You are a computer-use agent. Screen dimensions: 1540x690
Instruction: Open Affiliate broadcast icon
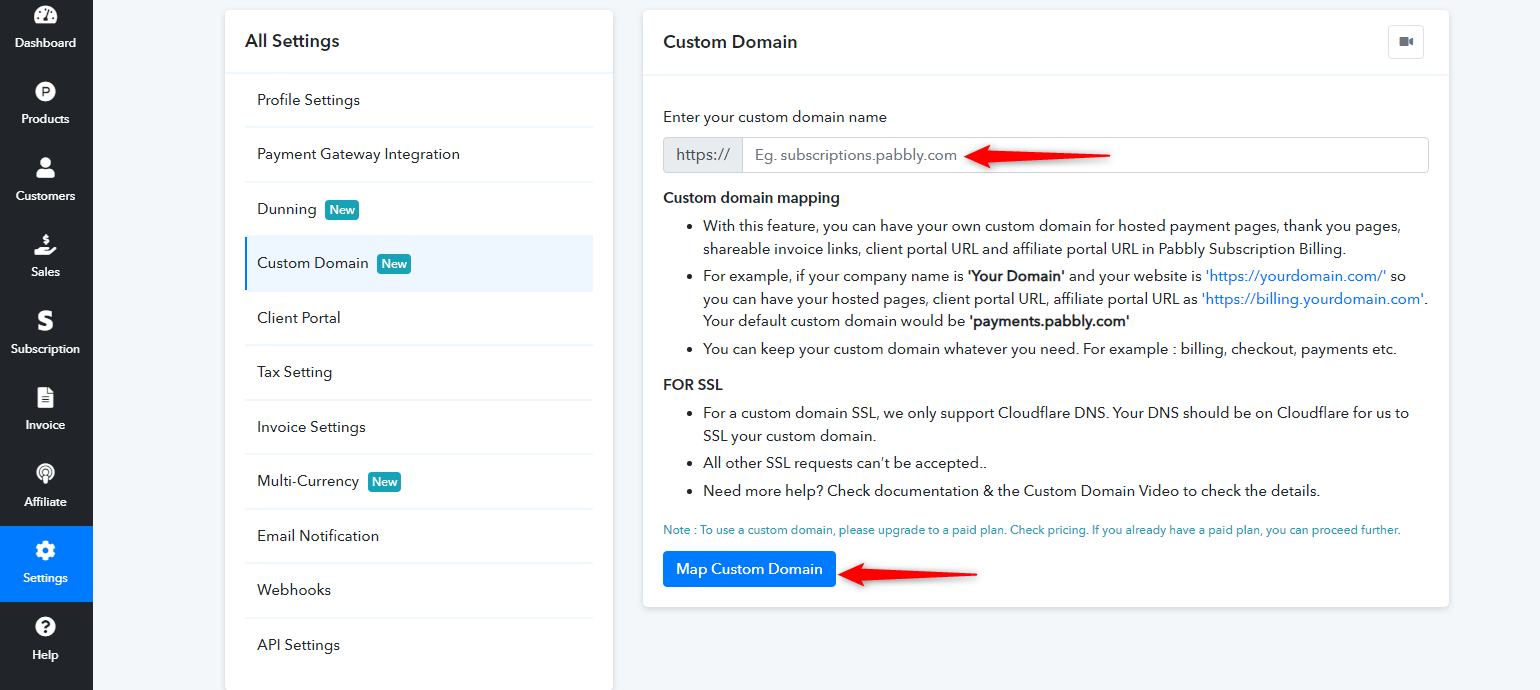tap(46, 473)
